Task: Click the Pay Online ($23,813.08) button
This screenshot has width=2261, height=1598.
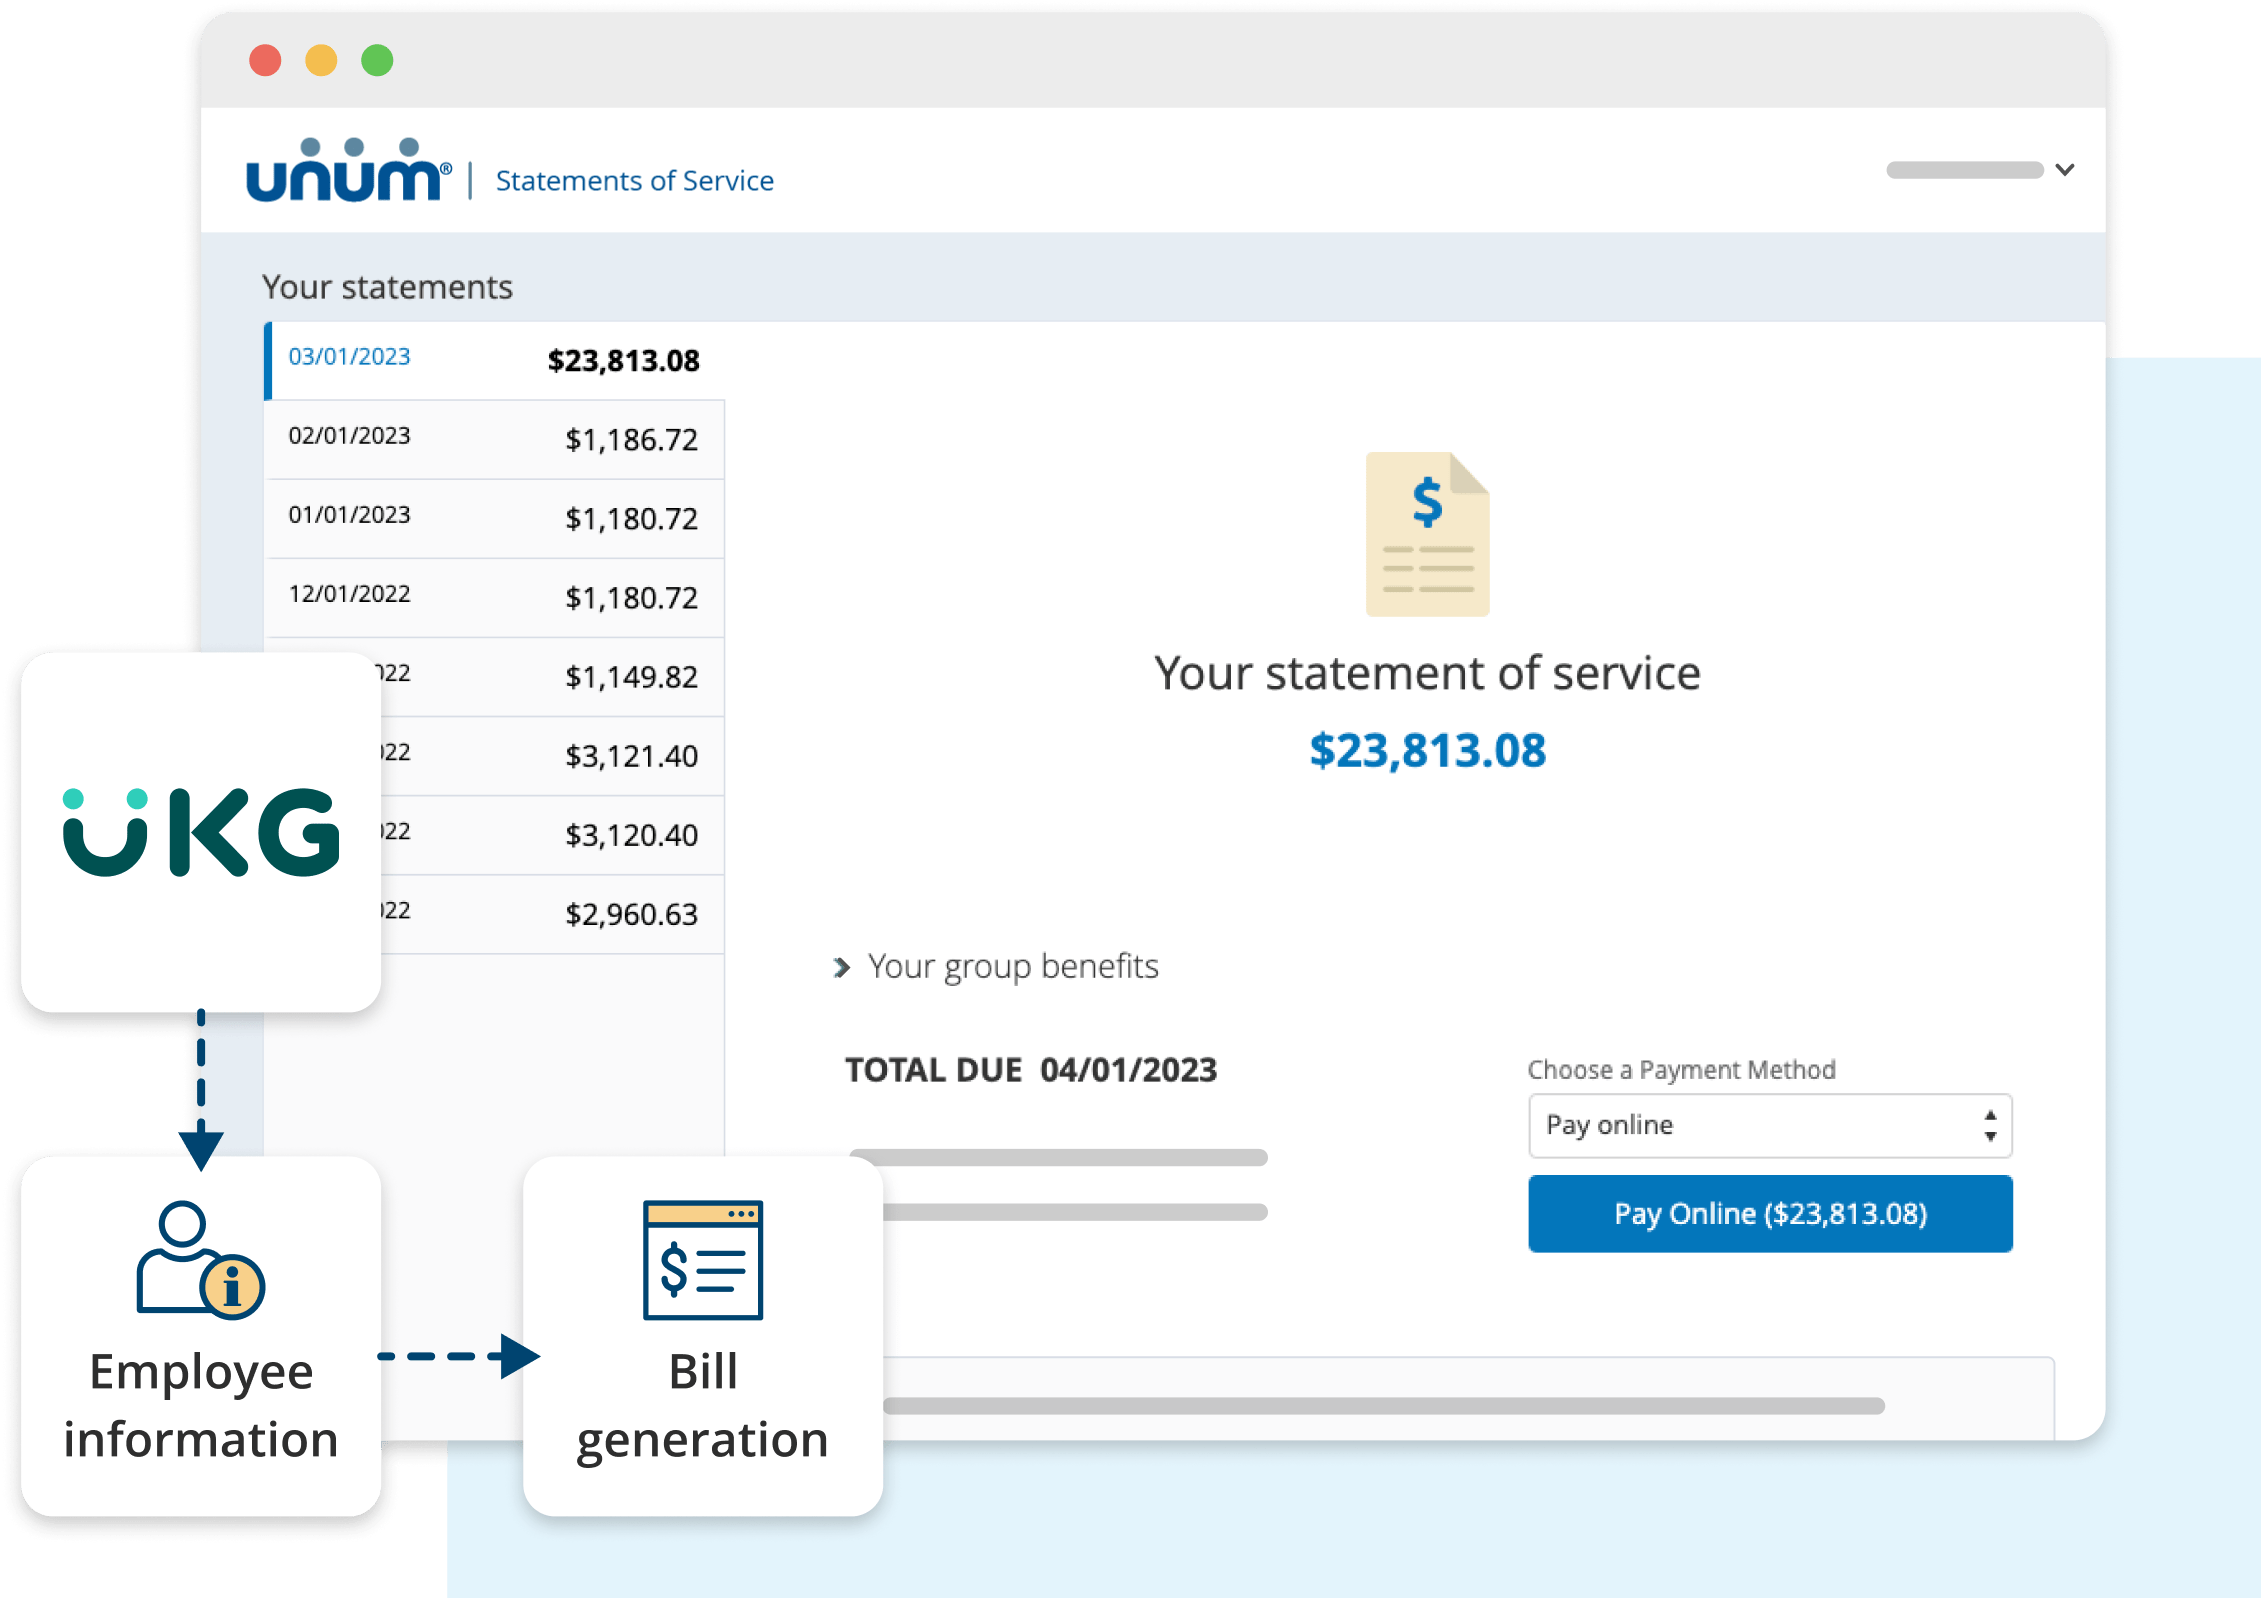Action: tap(1769, 1213)
